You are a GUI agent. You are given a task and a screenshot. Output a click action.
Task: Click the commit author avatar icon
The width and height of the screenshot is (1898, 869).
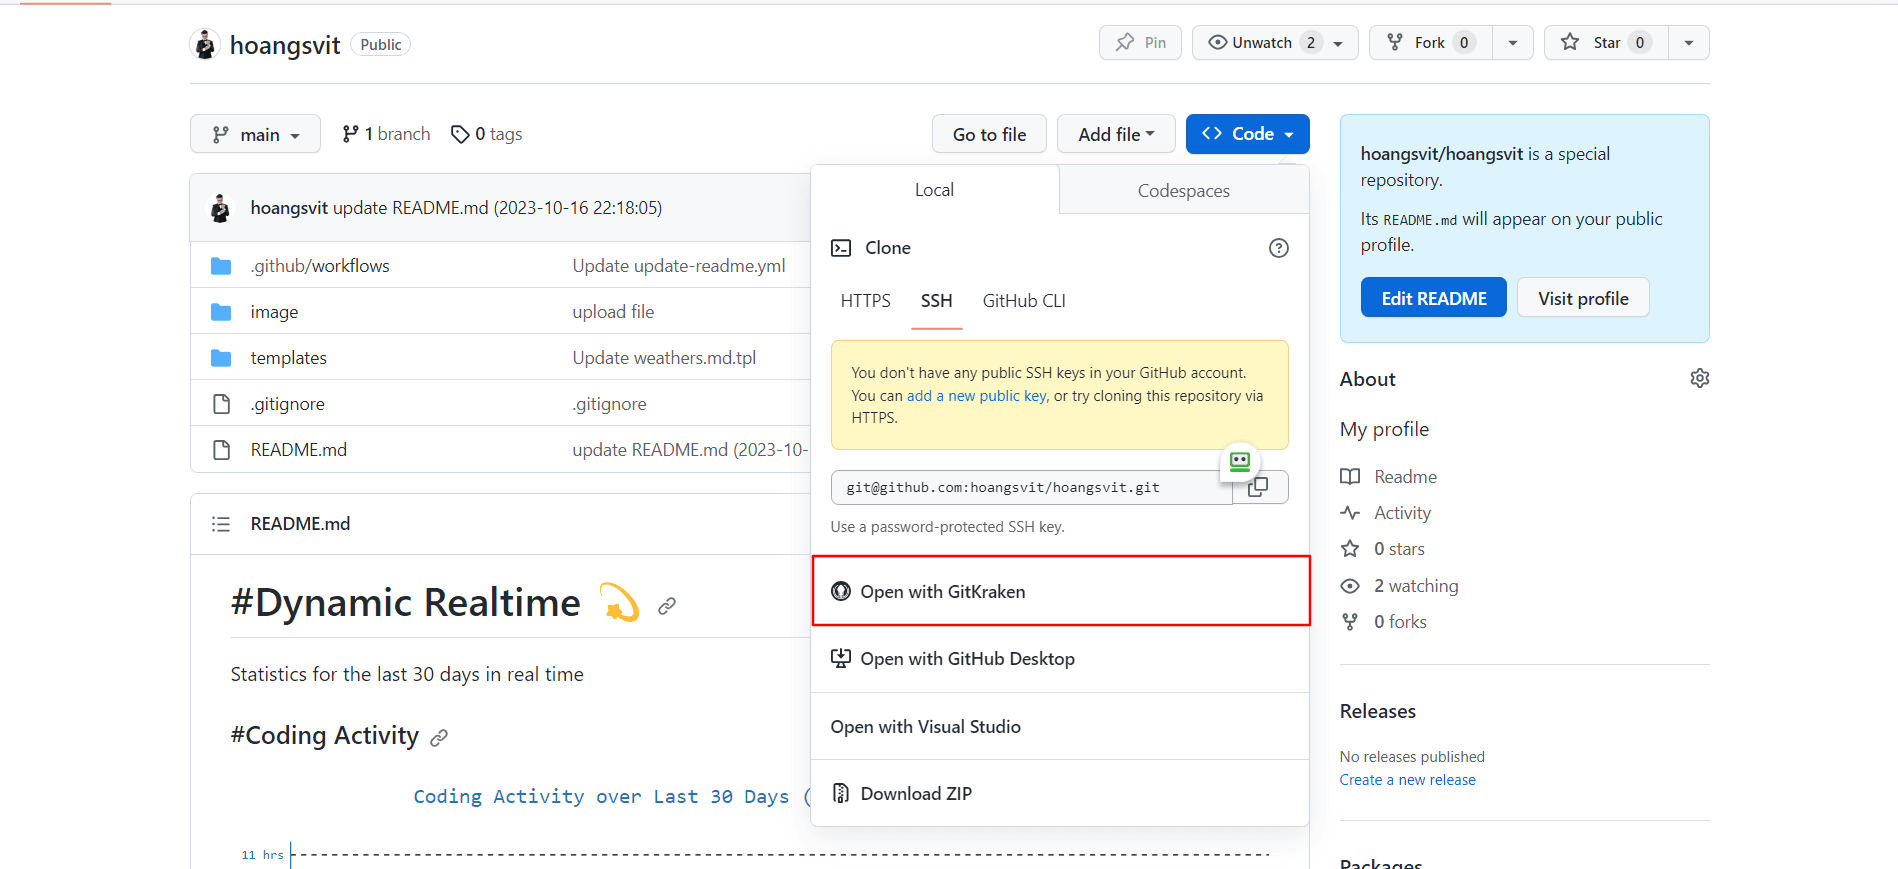pos(221,208)
